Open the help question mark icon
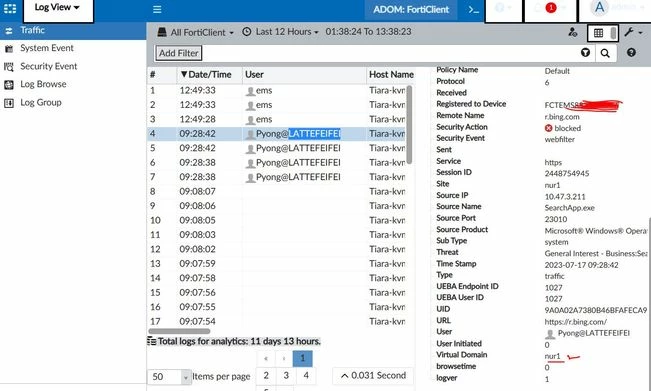 click(x=631, y=52)
